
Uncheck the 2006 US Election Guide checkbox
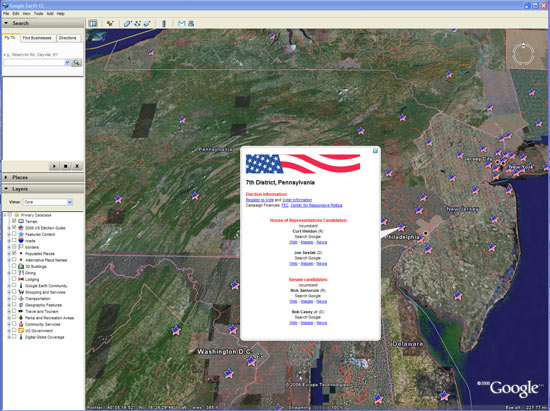[14, 228]
